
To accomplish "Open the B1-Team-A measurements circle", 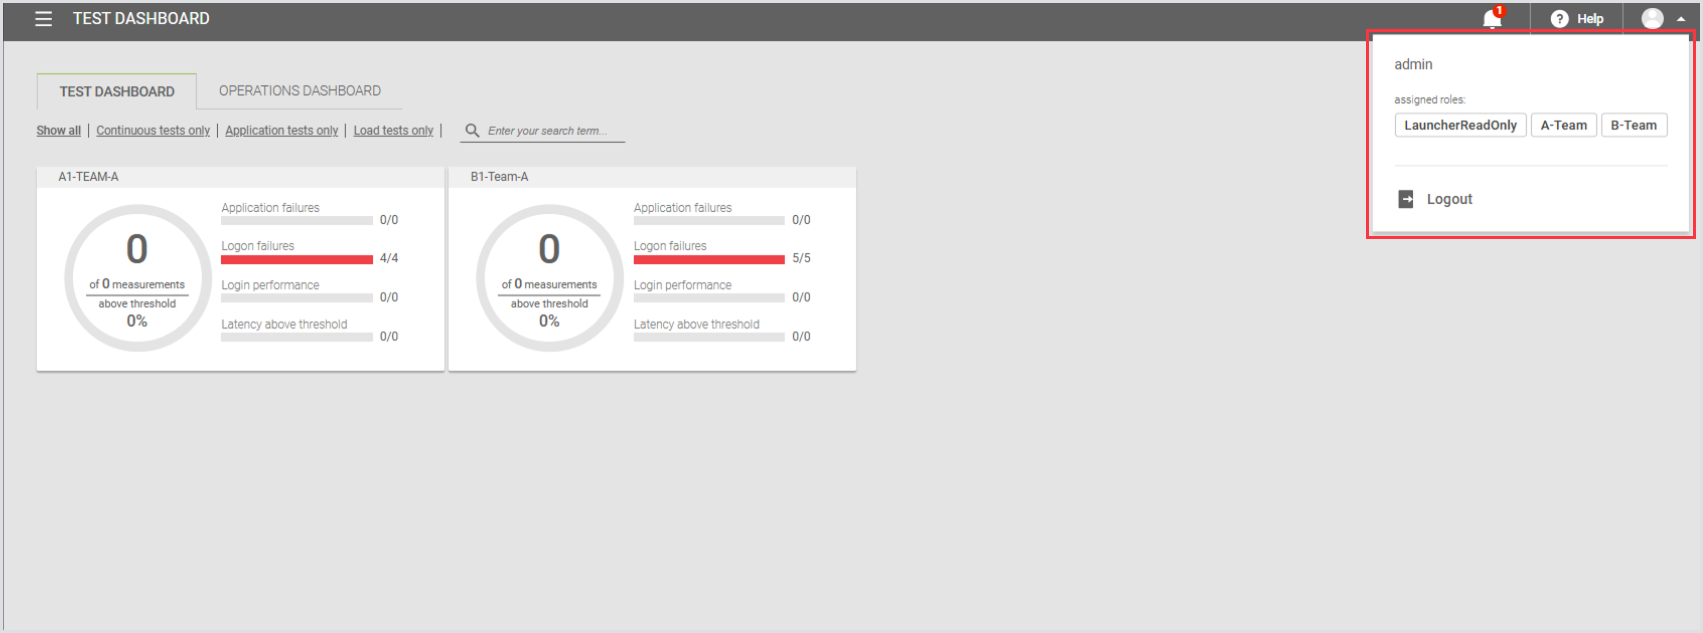I will point(549,278).
